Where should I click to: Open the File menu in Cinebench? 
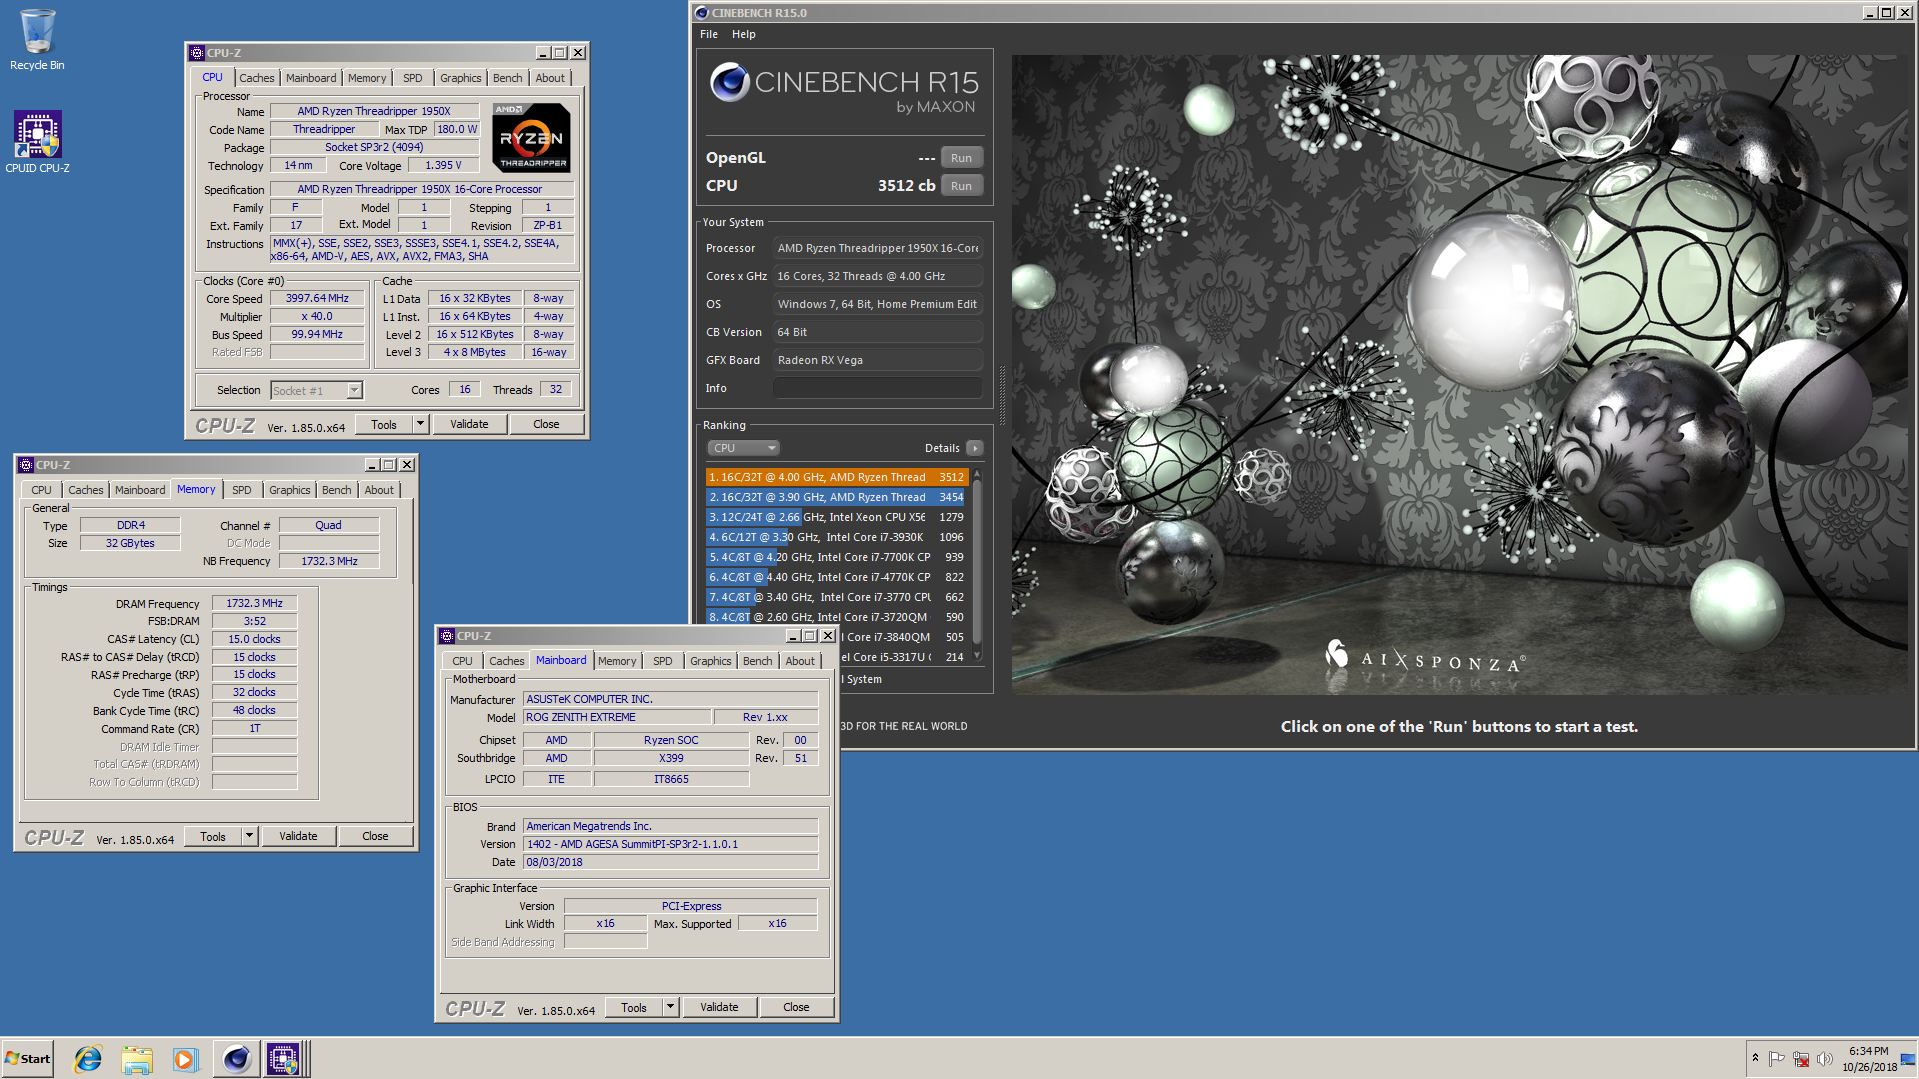click(709, 34)
